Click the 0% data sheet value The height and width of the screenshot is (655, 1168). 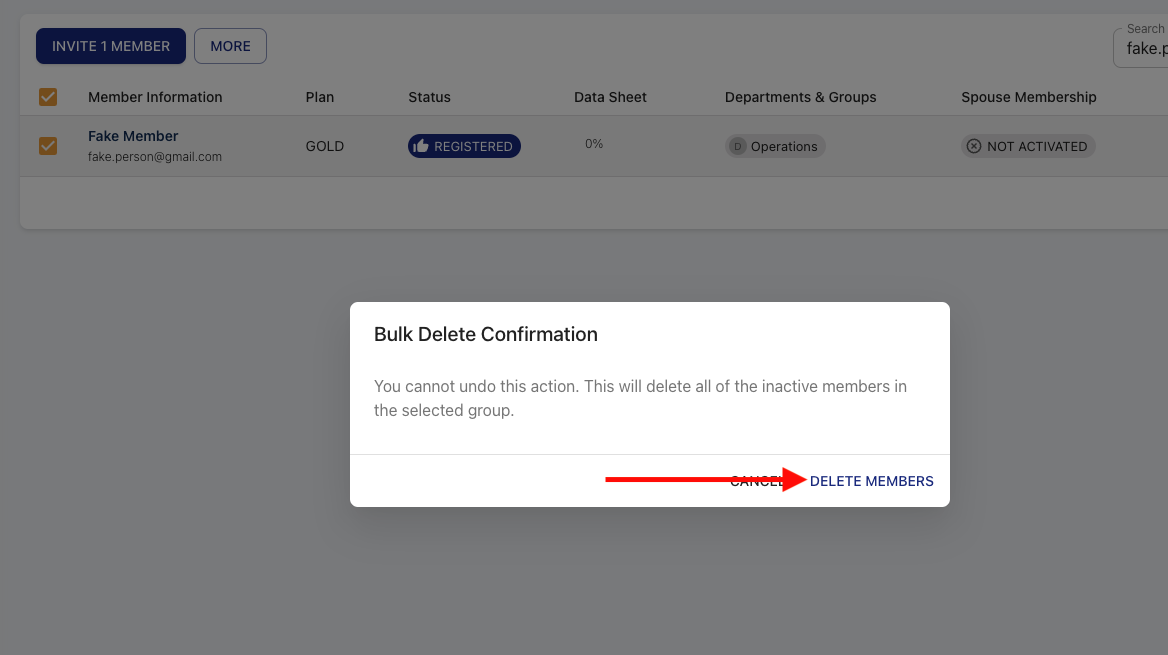[594, 144]
